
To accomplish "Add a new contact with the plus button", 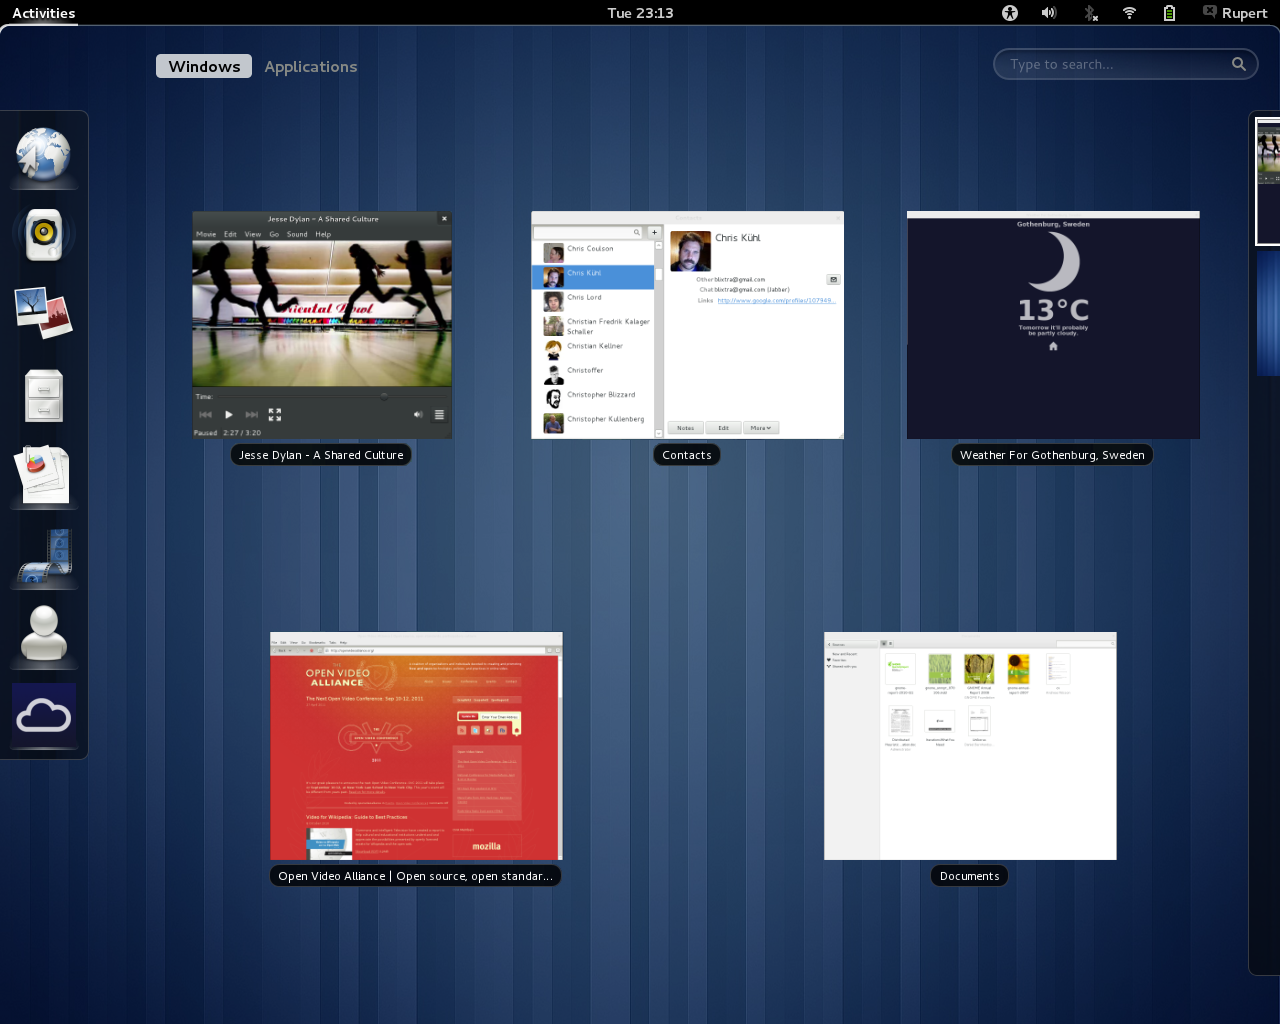I will pos(654,231).
